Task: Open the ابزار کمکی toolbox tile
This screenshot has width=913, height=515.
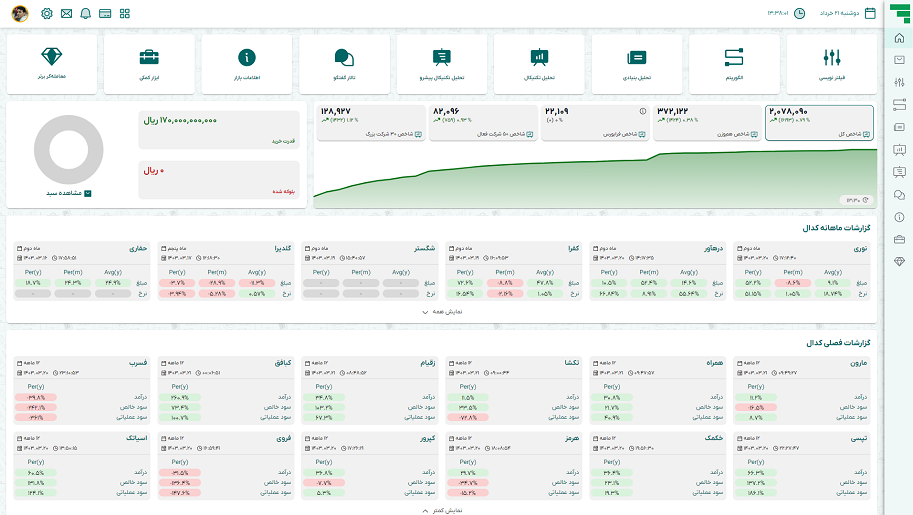Action: [x=149, y=64]
